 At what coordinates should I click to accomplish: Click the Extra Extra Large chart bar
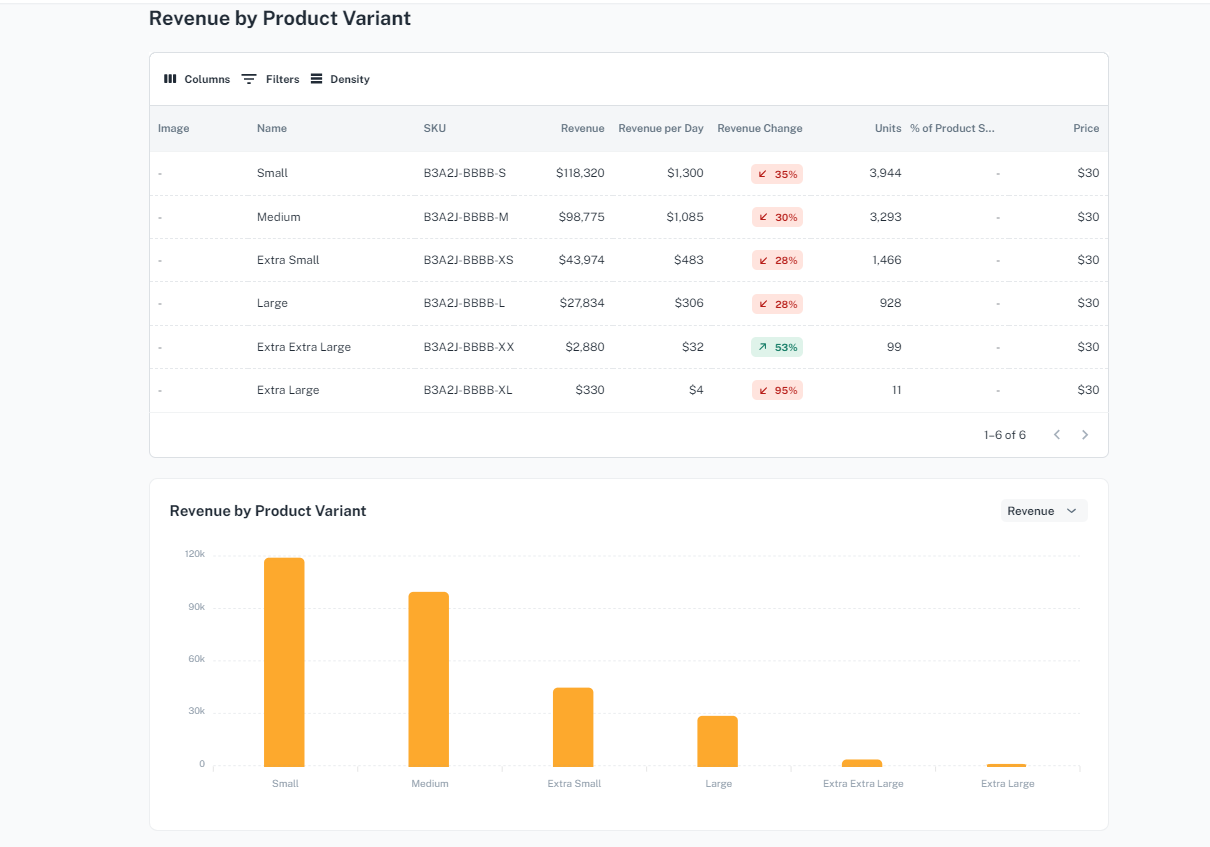tap(862, 763)
